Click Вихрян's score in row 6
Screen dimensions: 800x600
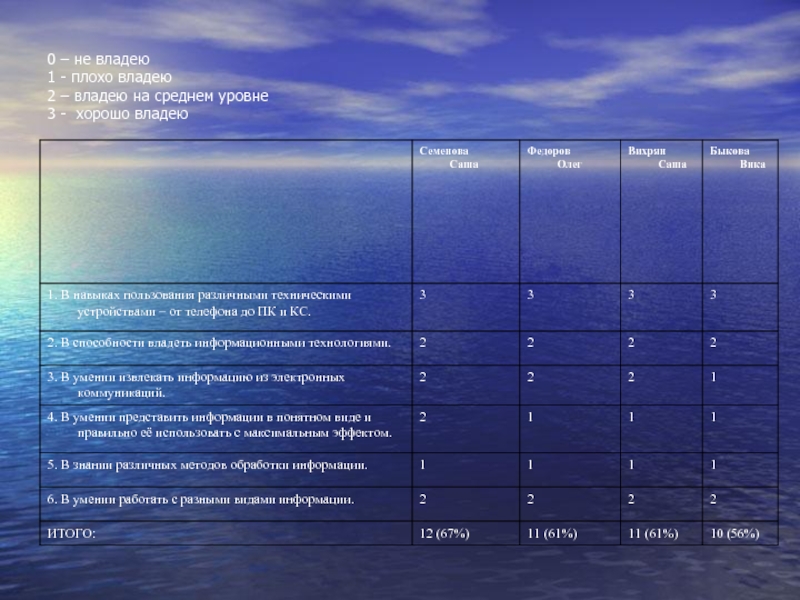631,499
